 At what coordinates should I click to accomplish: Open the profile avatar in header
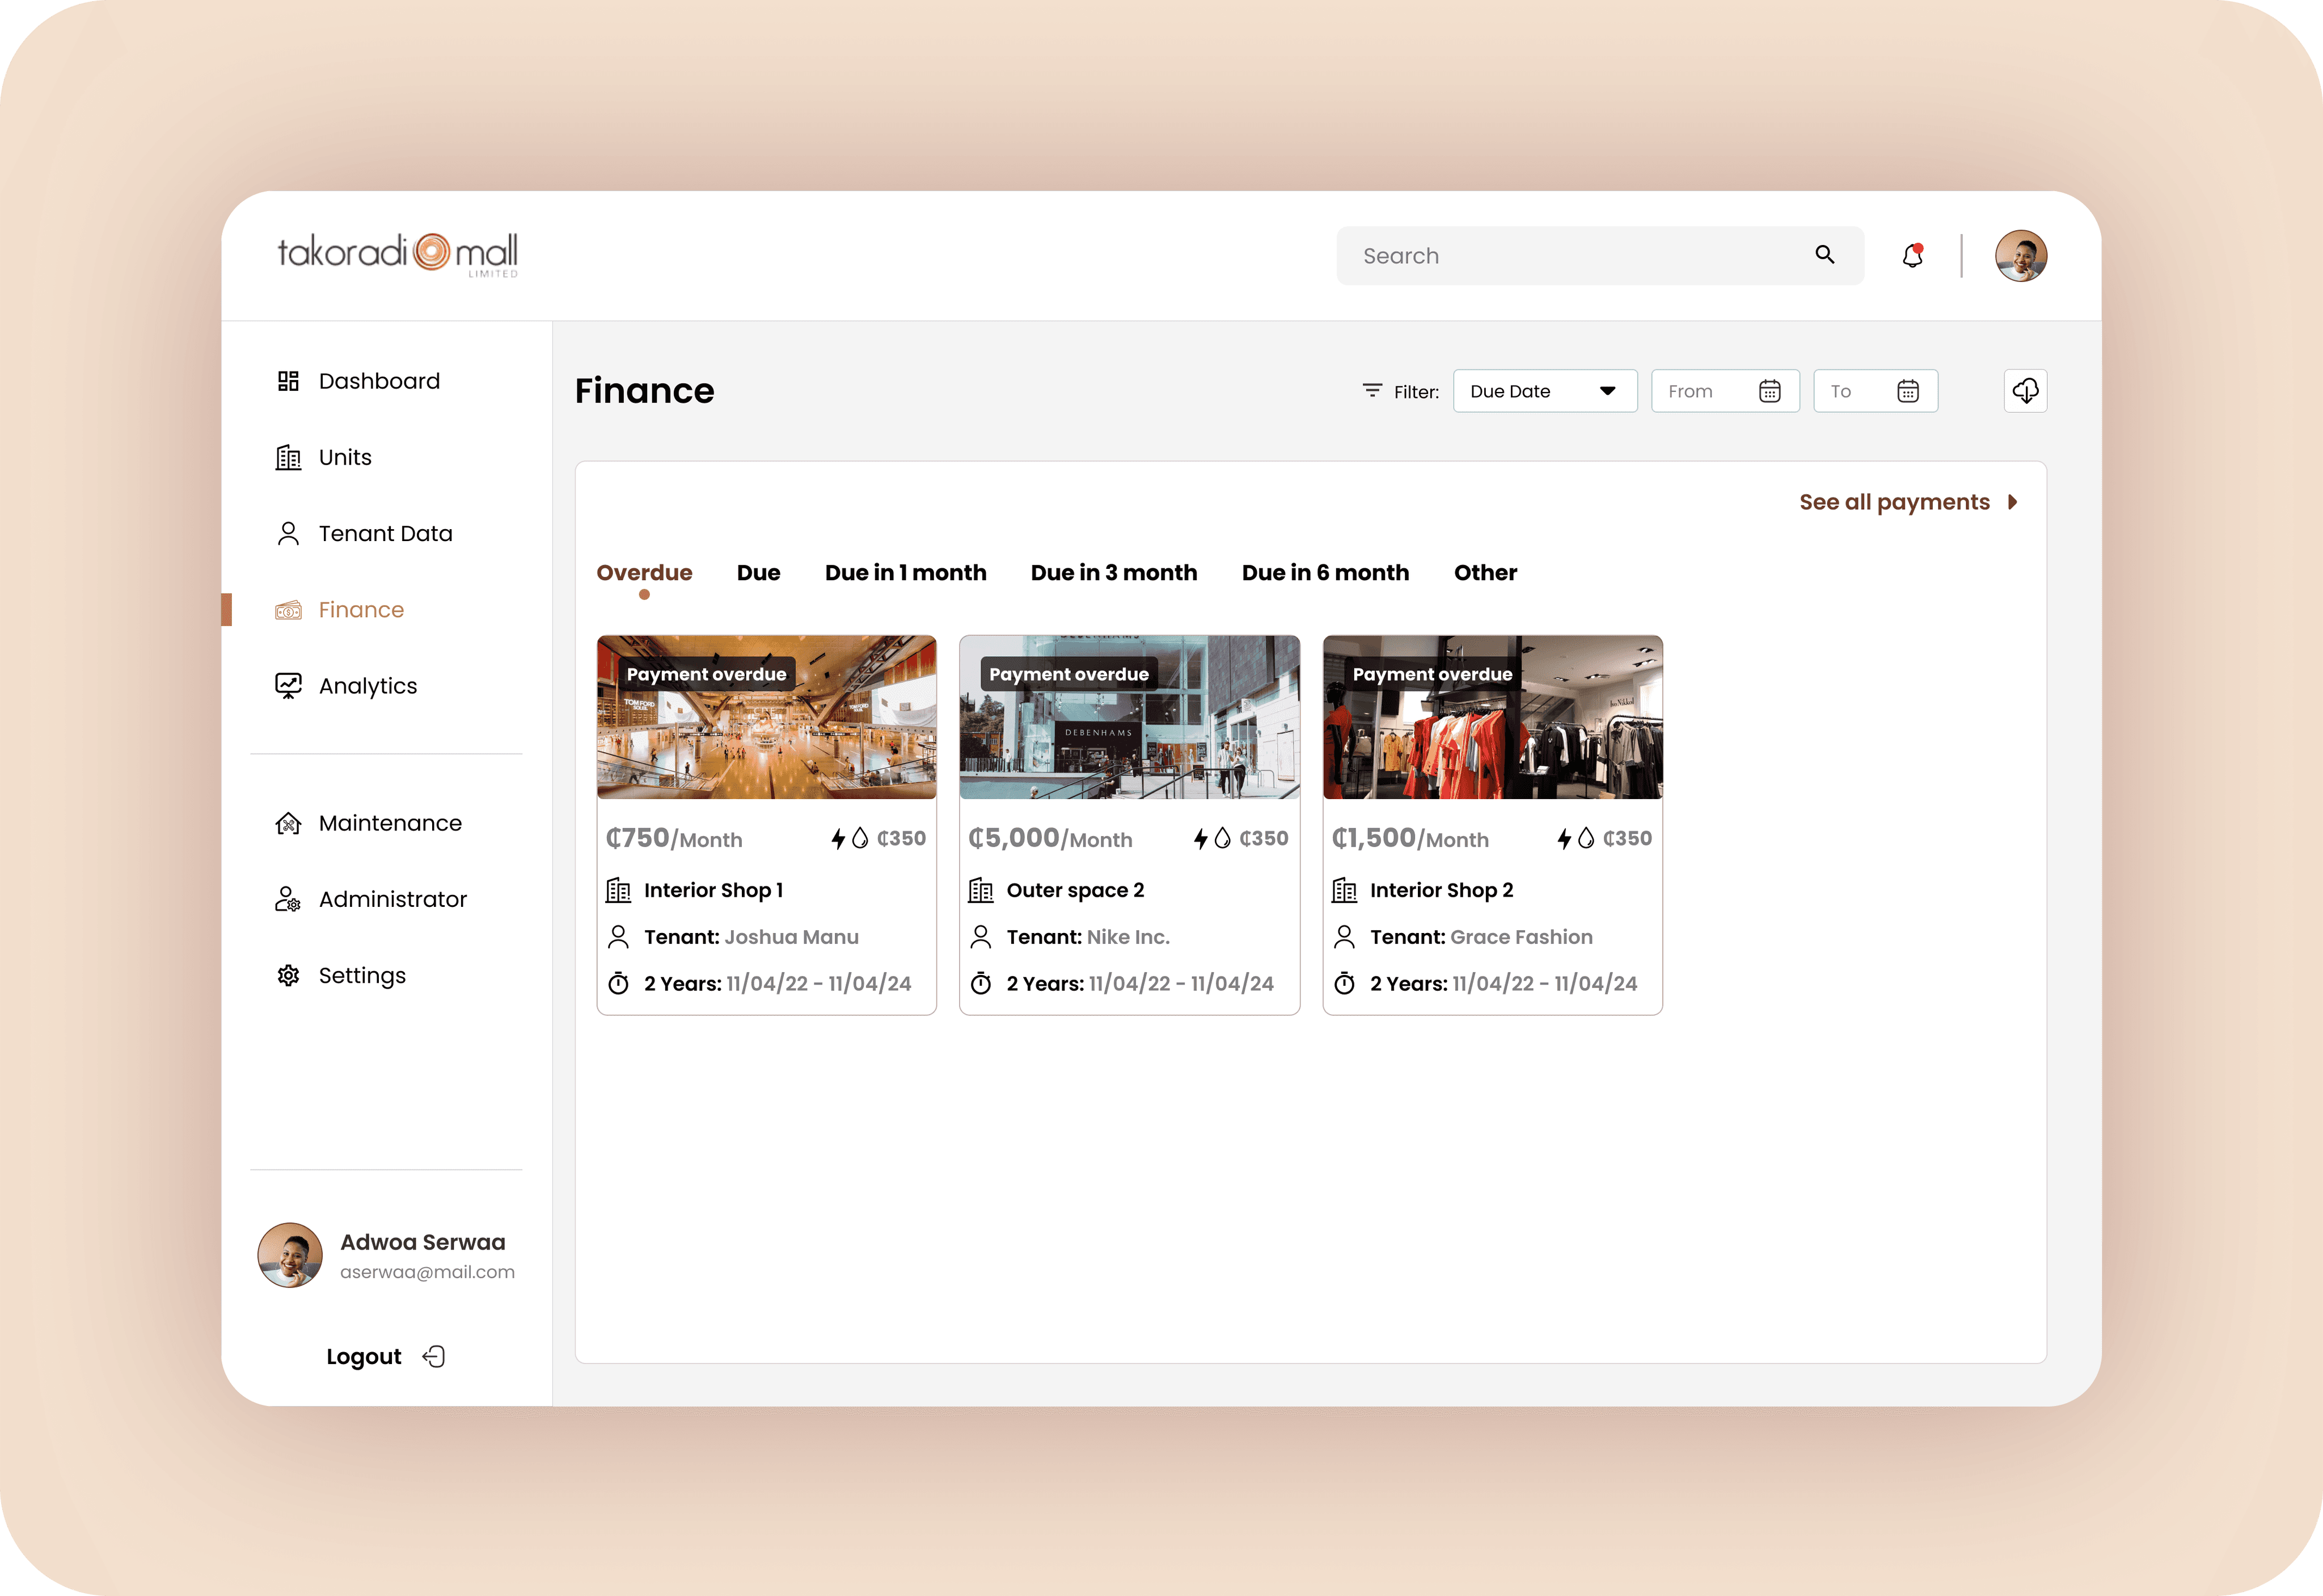(2020, 256)
